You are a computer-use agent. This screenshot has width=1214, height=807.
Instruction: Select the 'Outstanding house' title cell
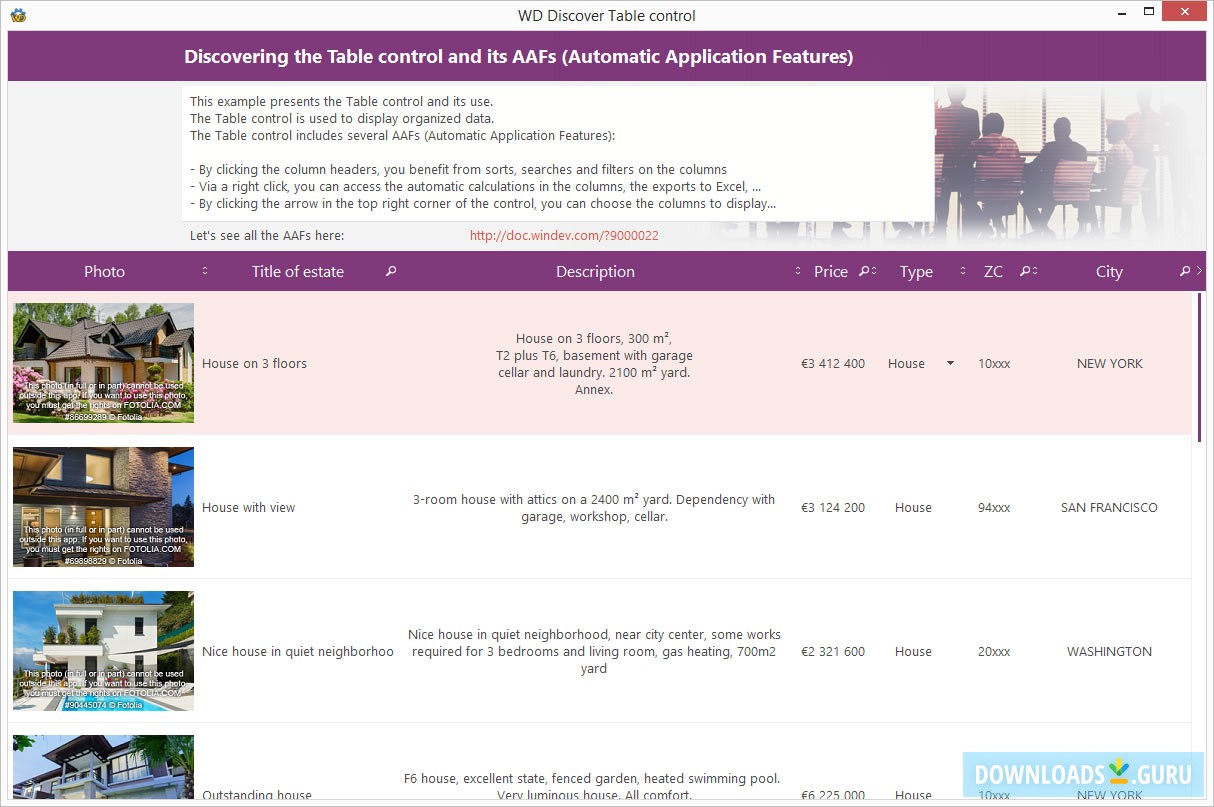coord(257,795)
